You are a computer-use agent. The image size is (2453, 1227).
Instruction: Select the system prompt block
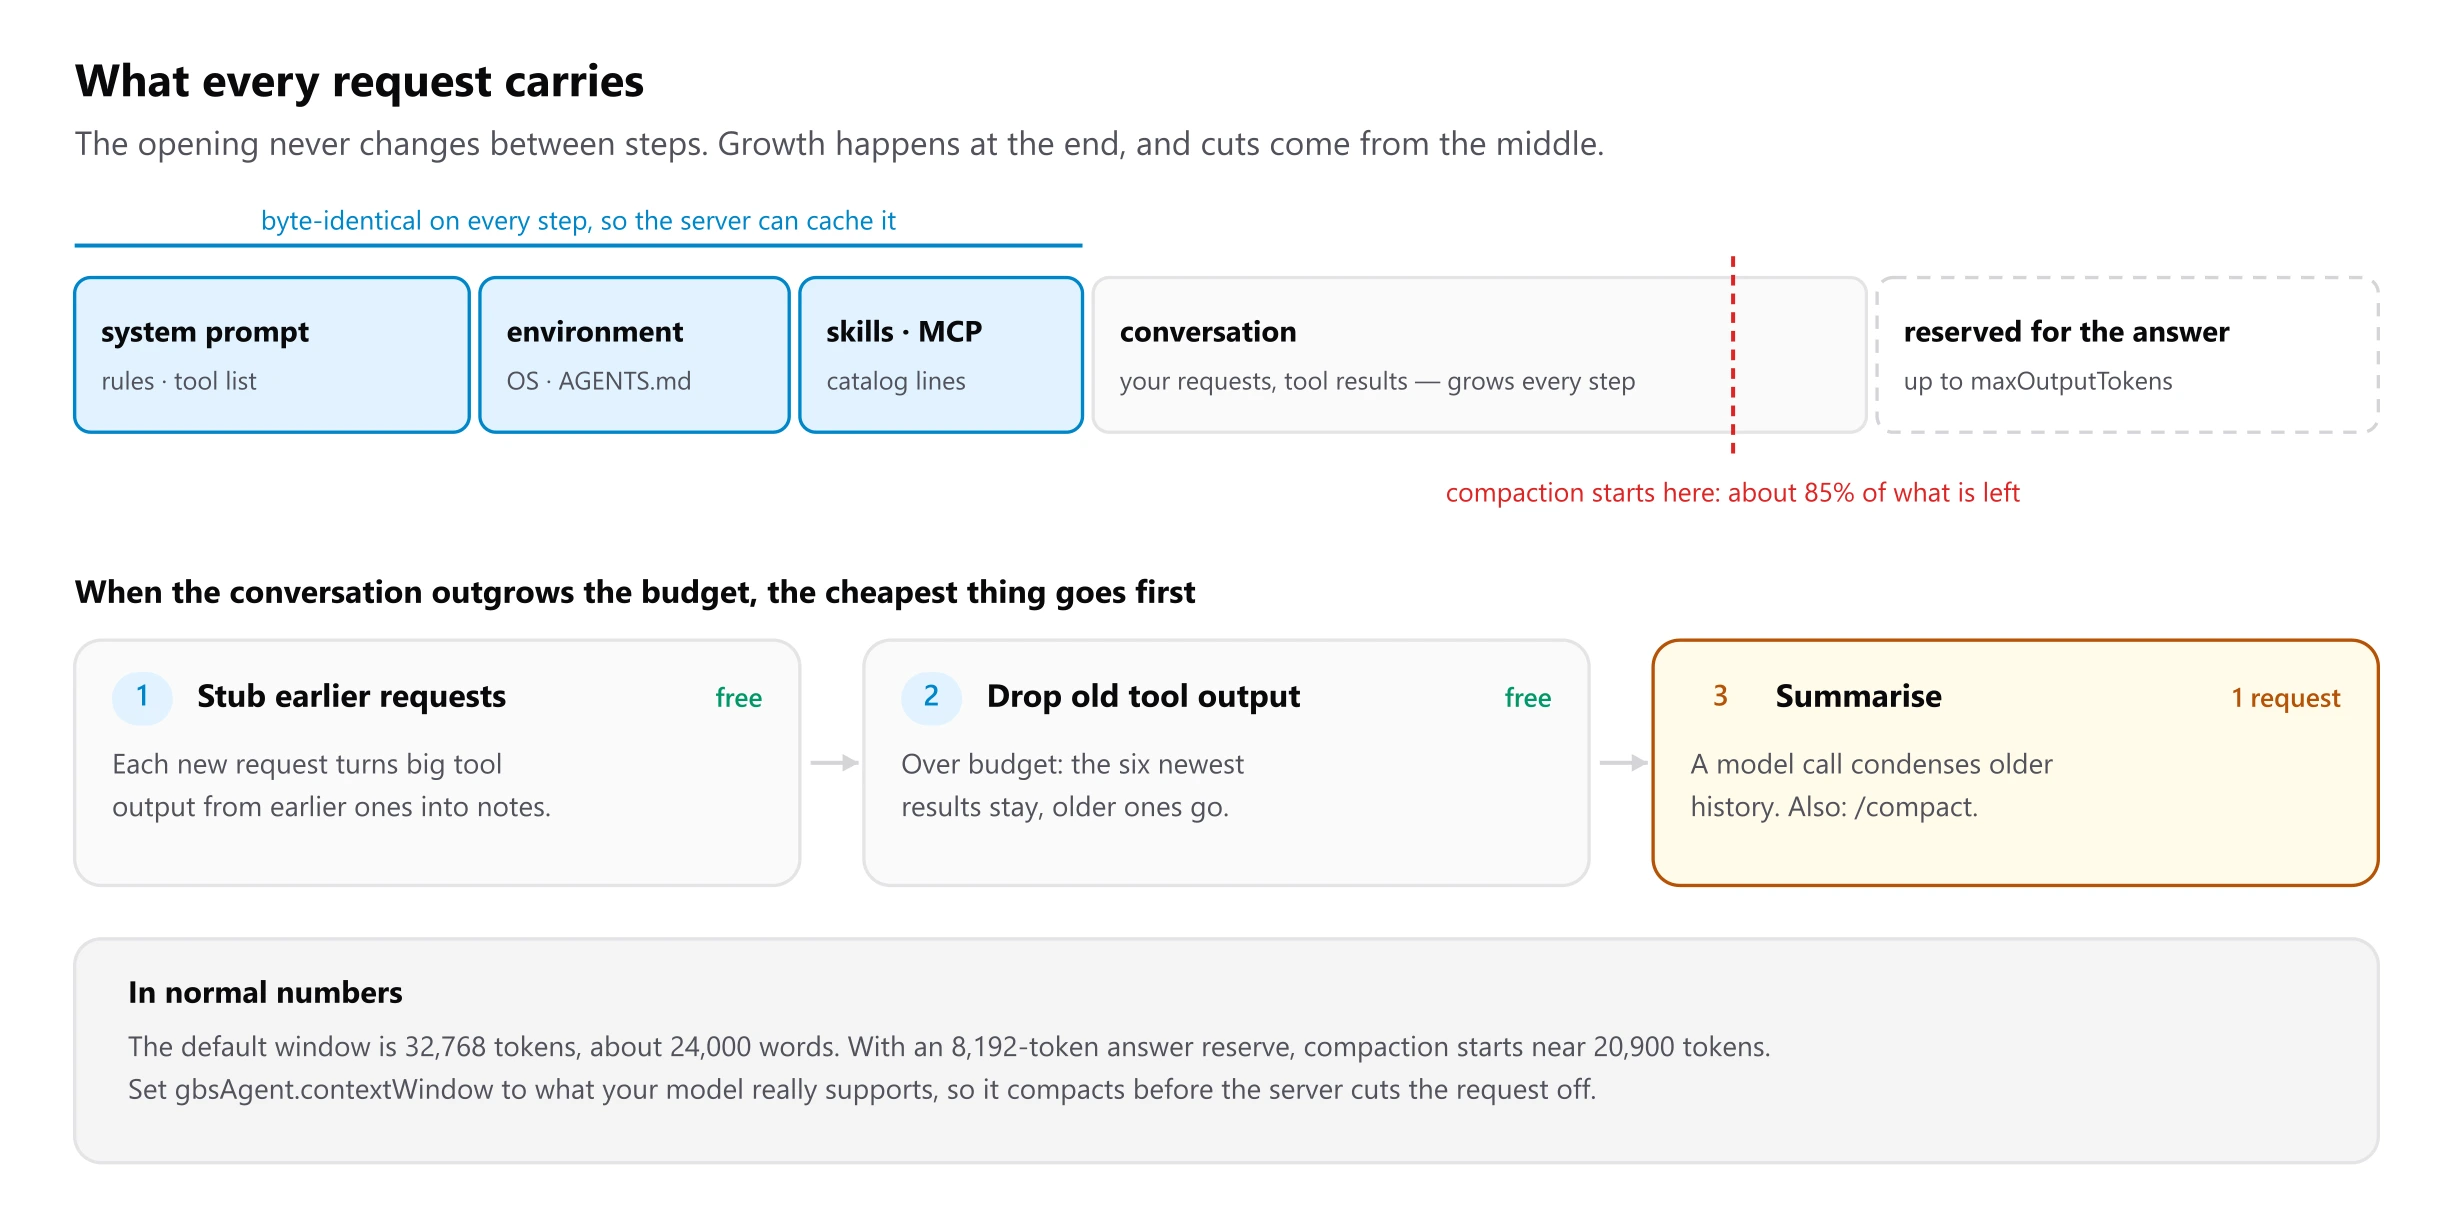[x=272, y=355]
